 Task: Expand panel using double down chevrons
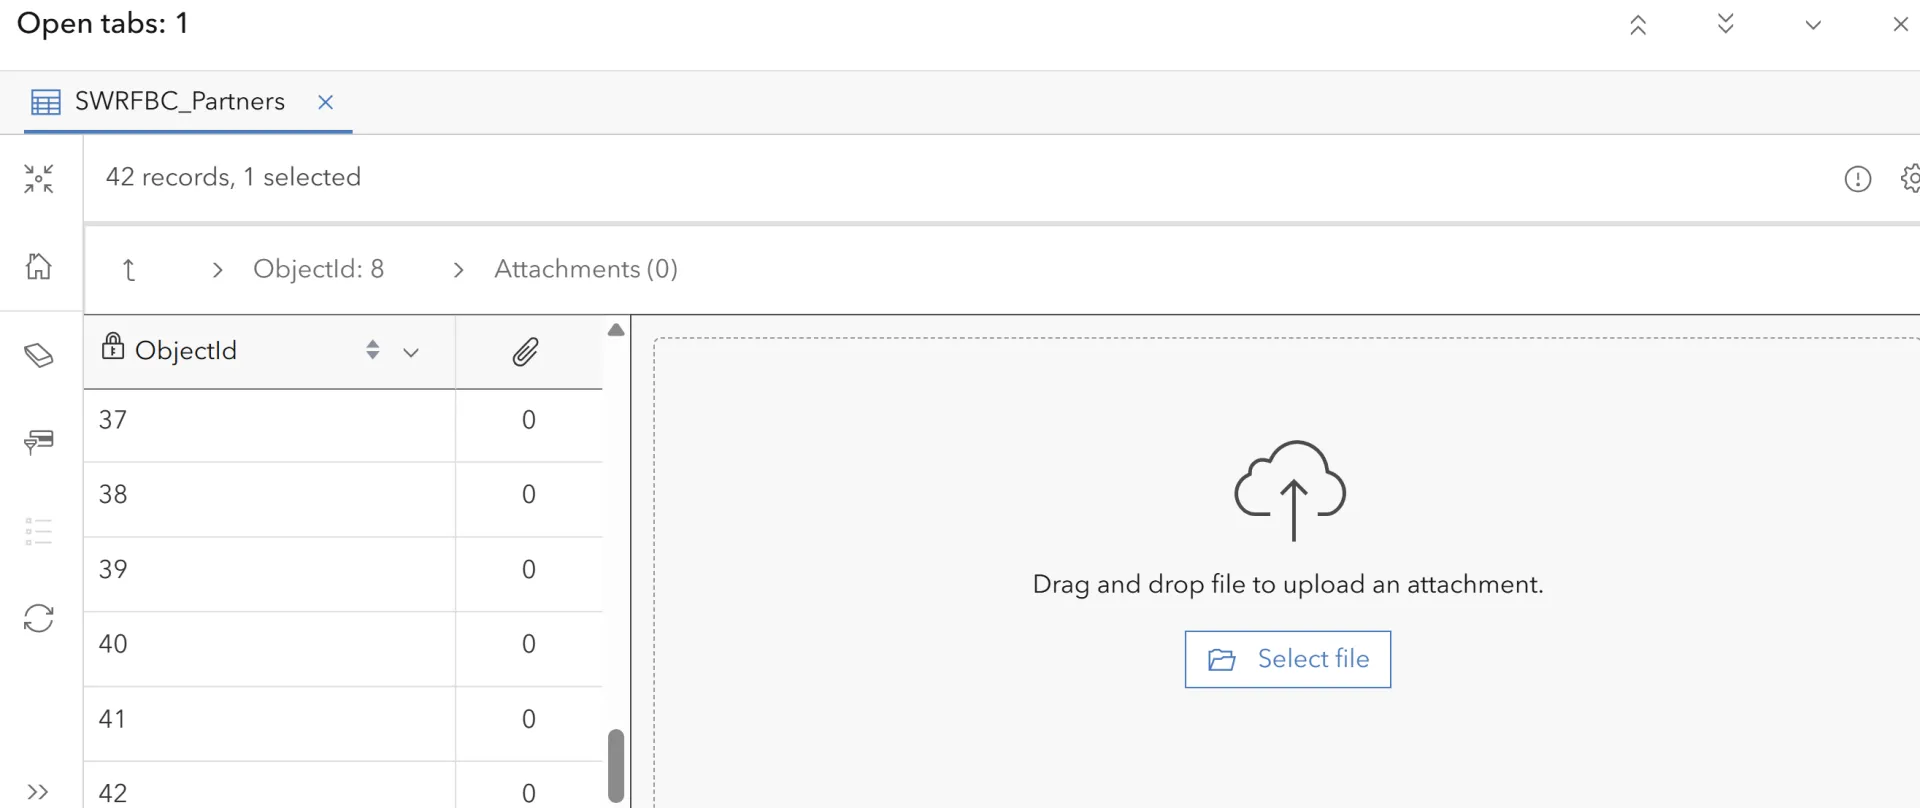click(x=1726, y=24)
